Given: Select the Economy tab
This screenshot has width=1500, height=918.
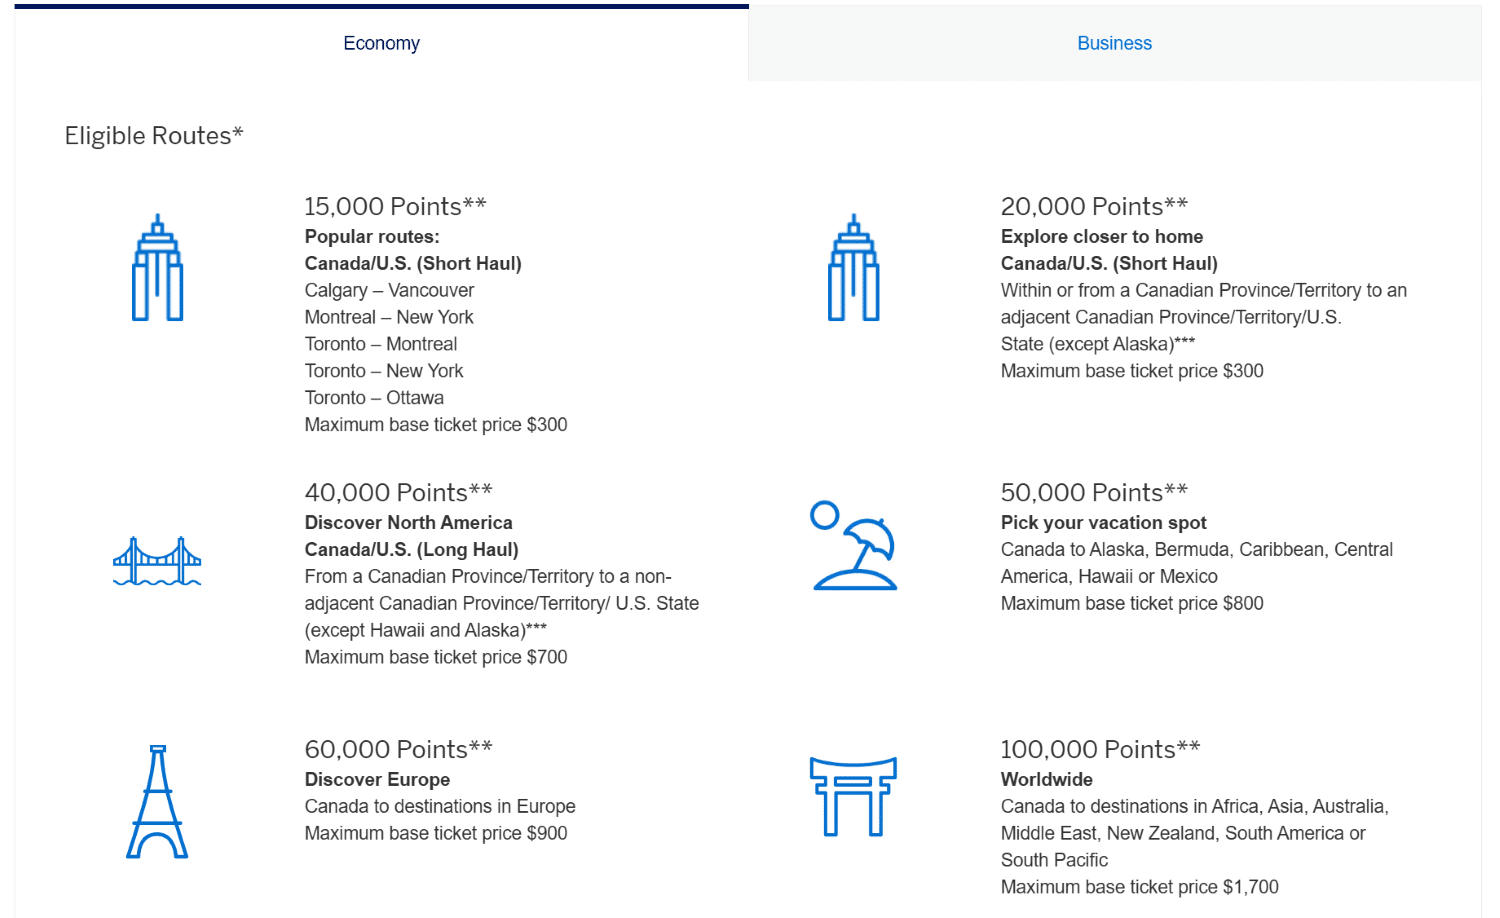Looking at the screenshot, I should click(381, 43).
